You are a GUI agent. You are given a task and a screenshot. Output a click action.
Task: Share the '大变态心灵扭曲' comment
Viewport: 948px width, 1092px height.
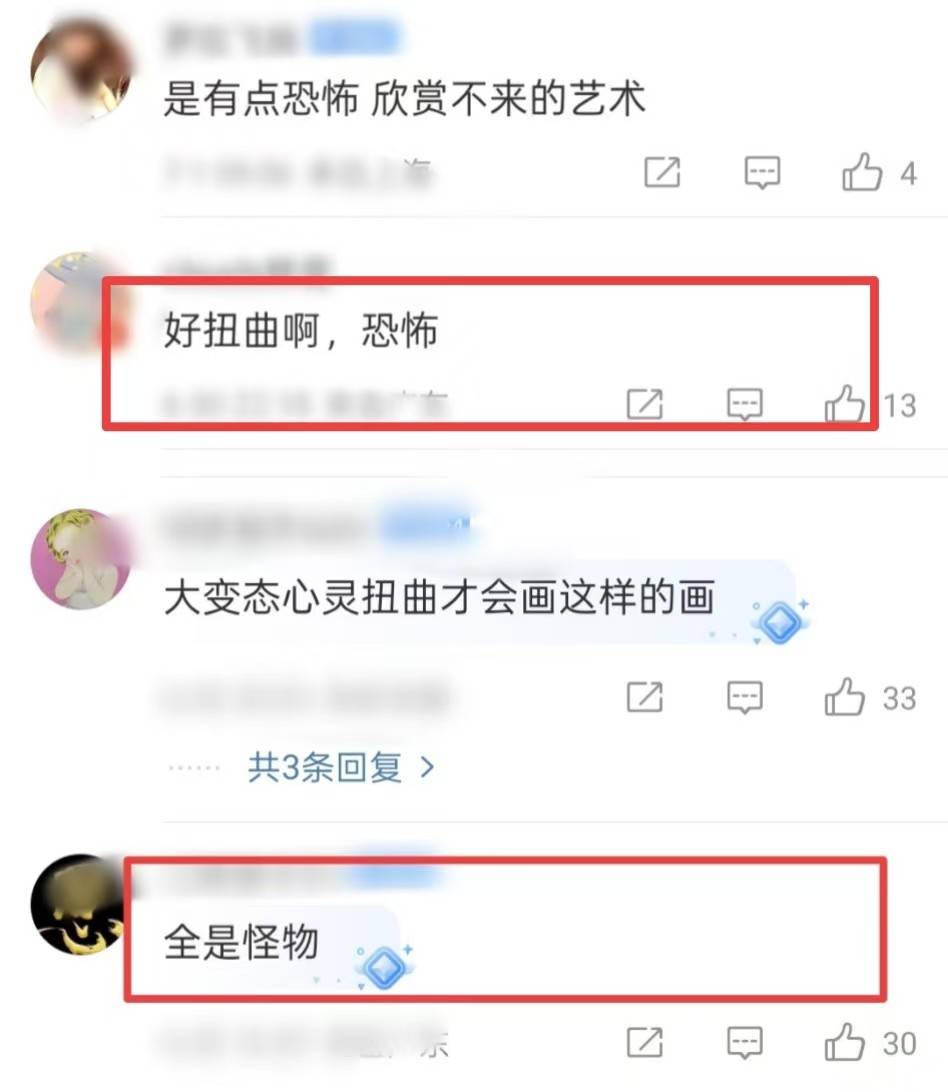(x=644, y=696)
